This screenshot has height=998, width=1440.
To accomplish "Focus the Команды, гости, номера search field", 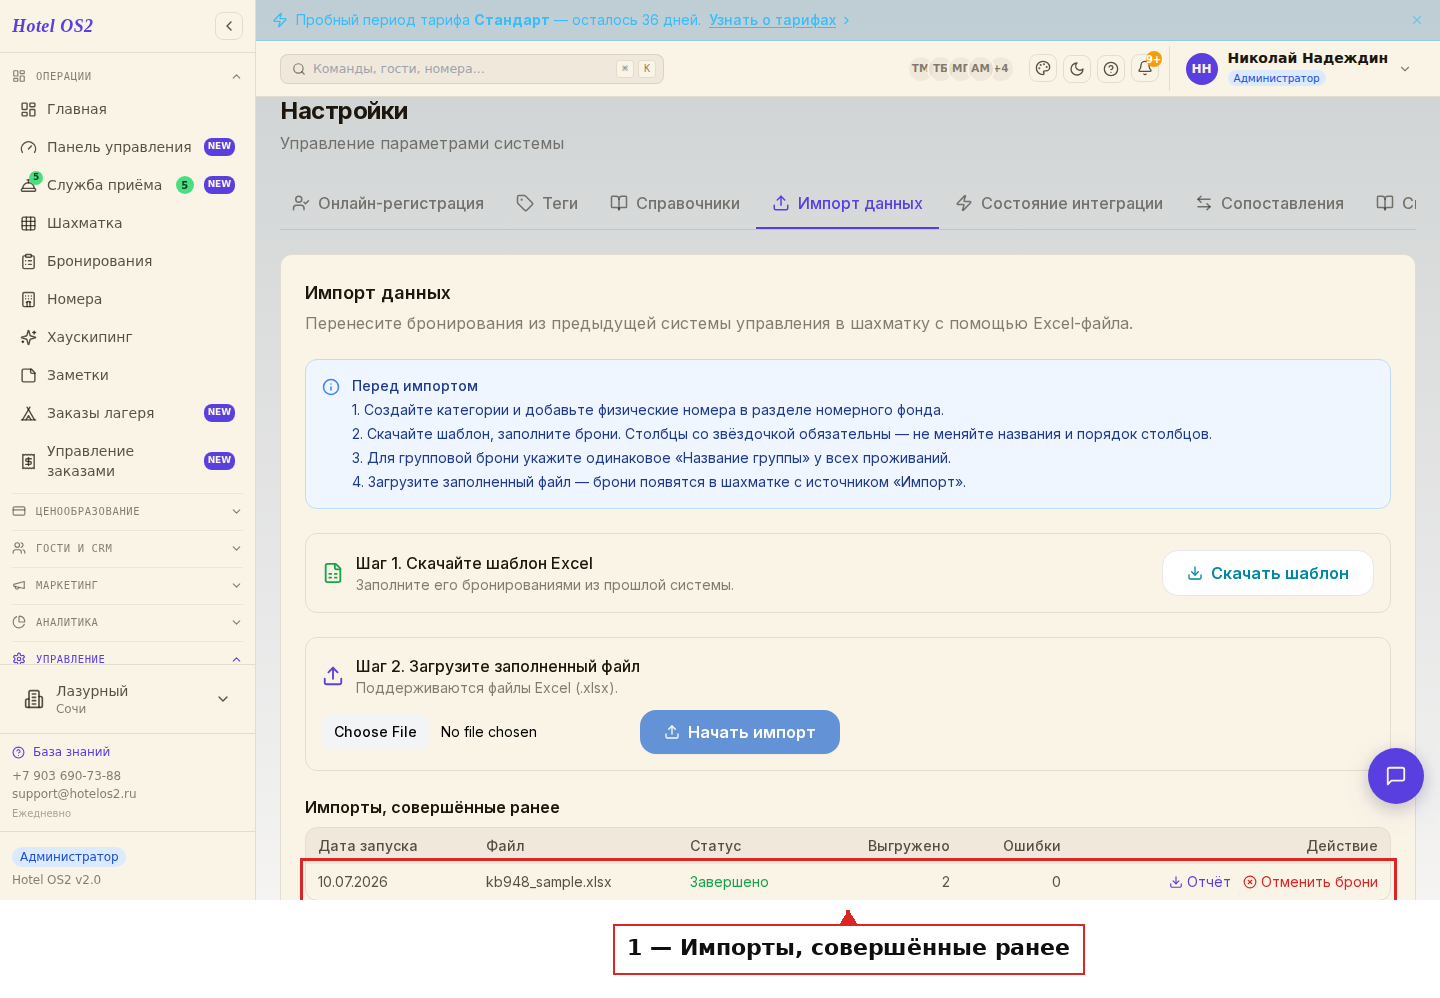I will pos(471,68).
